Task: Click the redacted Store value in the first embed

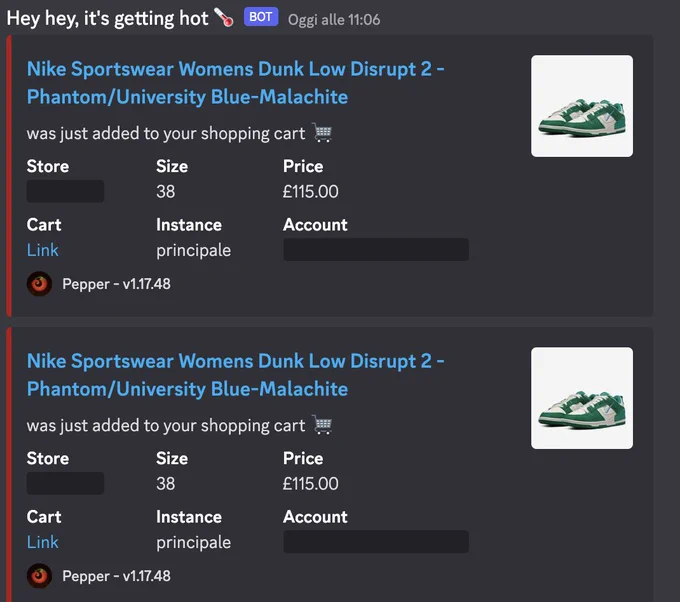Action: pos(65,191)
